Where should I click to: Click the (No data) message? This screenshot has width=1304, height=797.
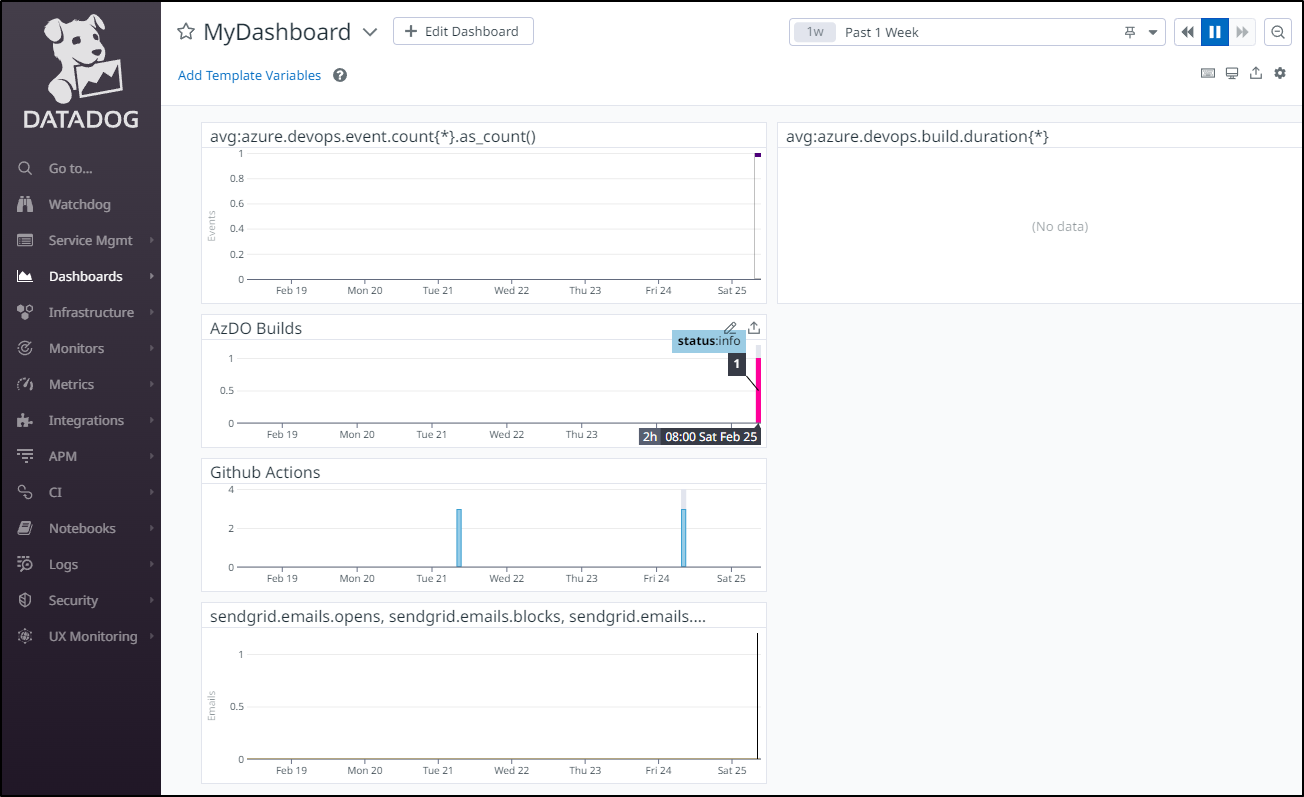(1060, 227)
